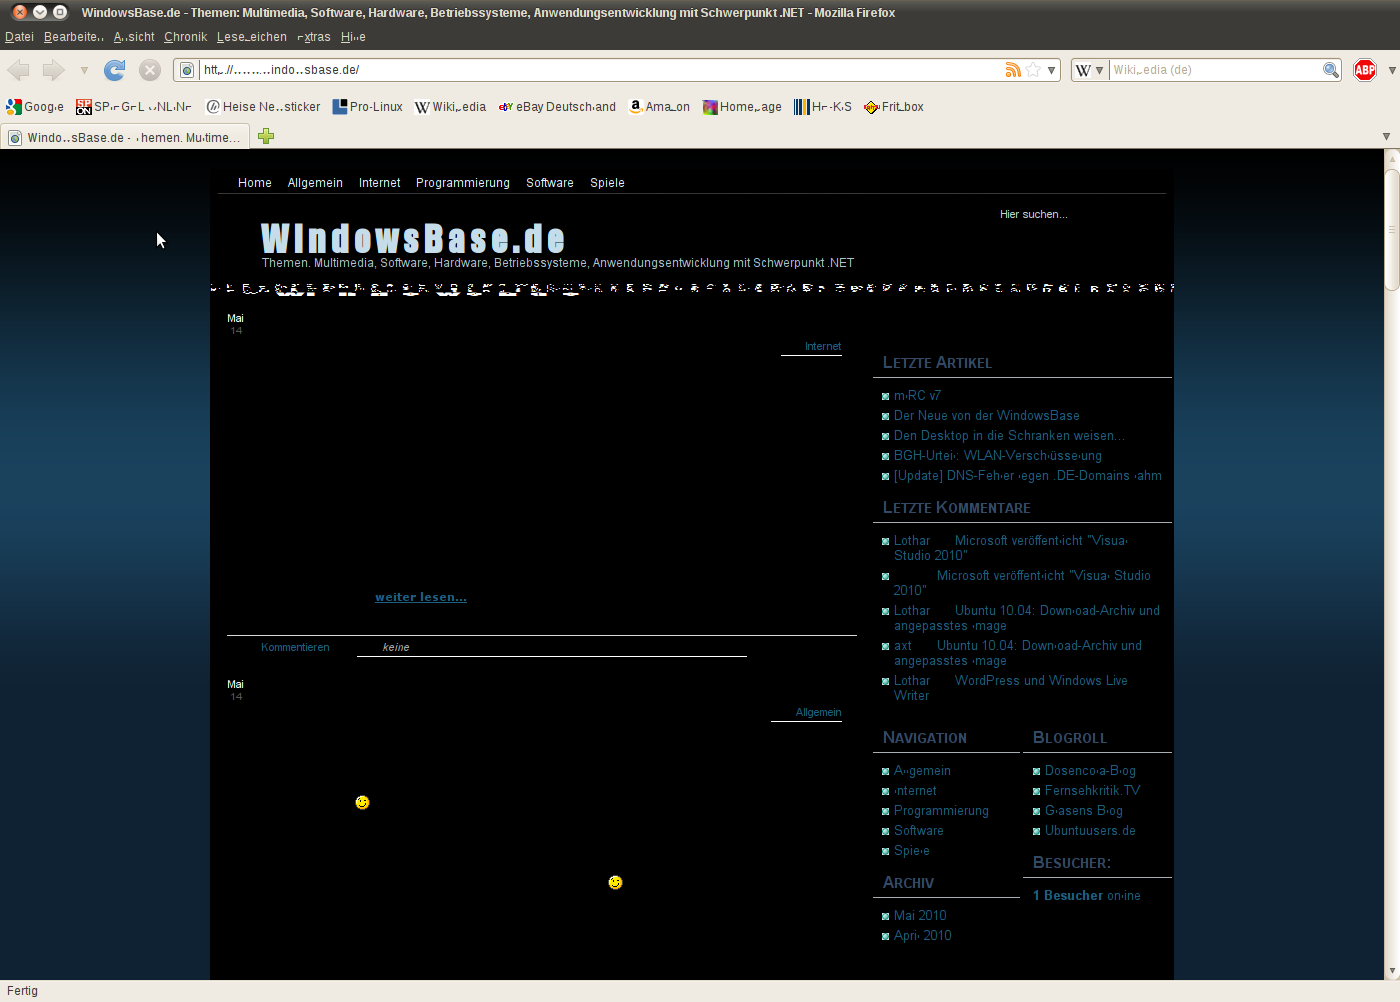Select the WindowsBase.de browser tab
The height and width of the screenshot is (1002, 1400).
pos(125,137)
